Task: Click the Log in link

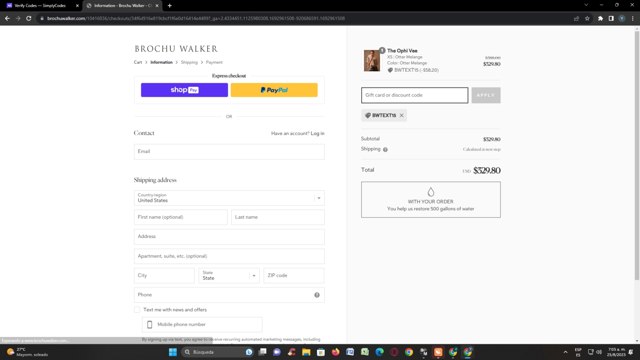Action: [x=317, y=133]
